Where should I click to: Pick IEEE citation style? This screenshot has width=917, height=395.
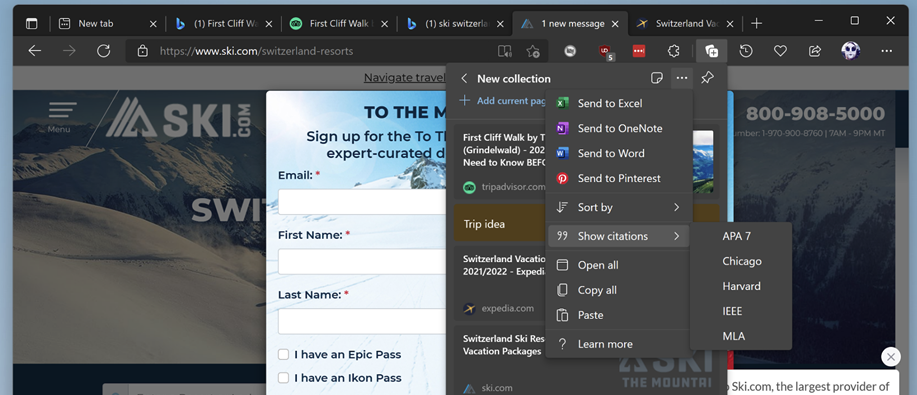(x=741, y=311)
